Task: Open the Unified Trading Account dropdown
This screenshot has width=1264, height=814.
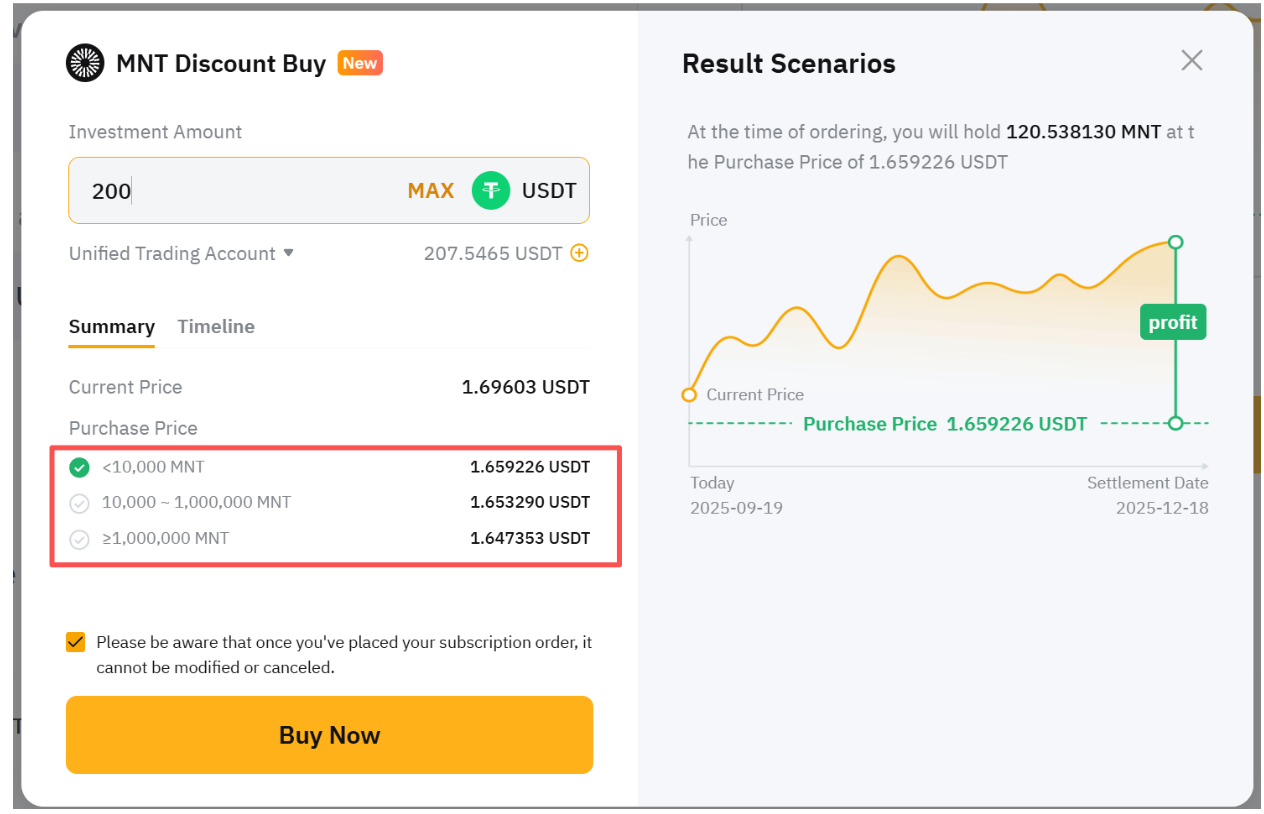Action: [x=181, y=253]
